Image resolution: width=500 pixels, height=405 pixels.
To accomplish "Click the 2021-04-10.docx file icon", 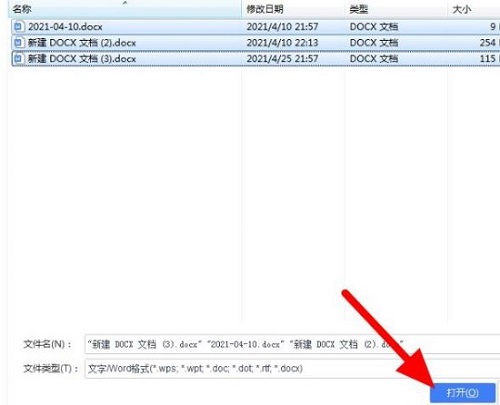I will pyautogui.click(x=19, y=26).
